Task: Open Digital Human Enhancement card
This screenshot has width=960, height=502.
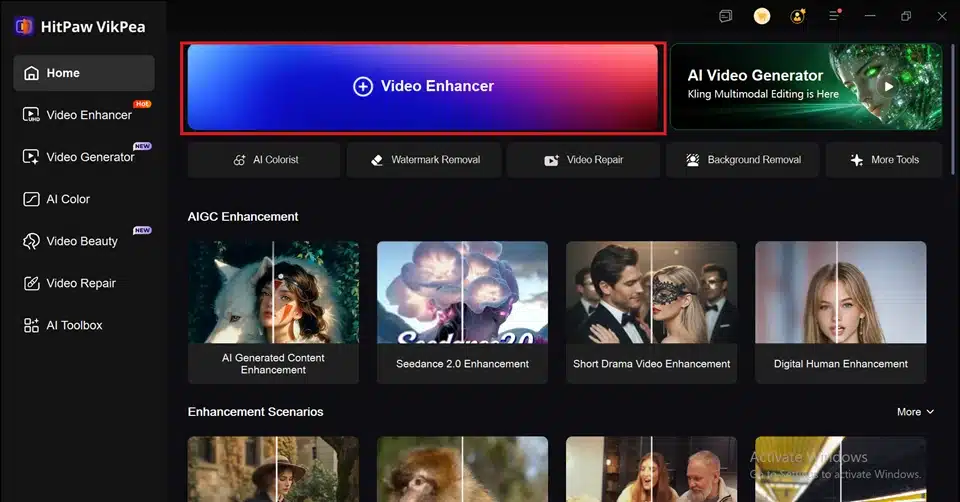Action: (841, 312)
